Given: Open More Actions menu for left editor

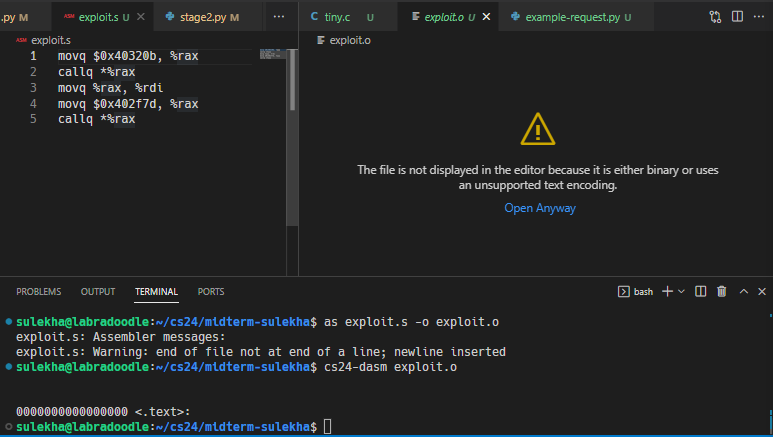Looking at the screenshot, I should coord(279,17).
